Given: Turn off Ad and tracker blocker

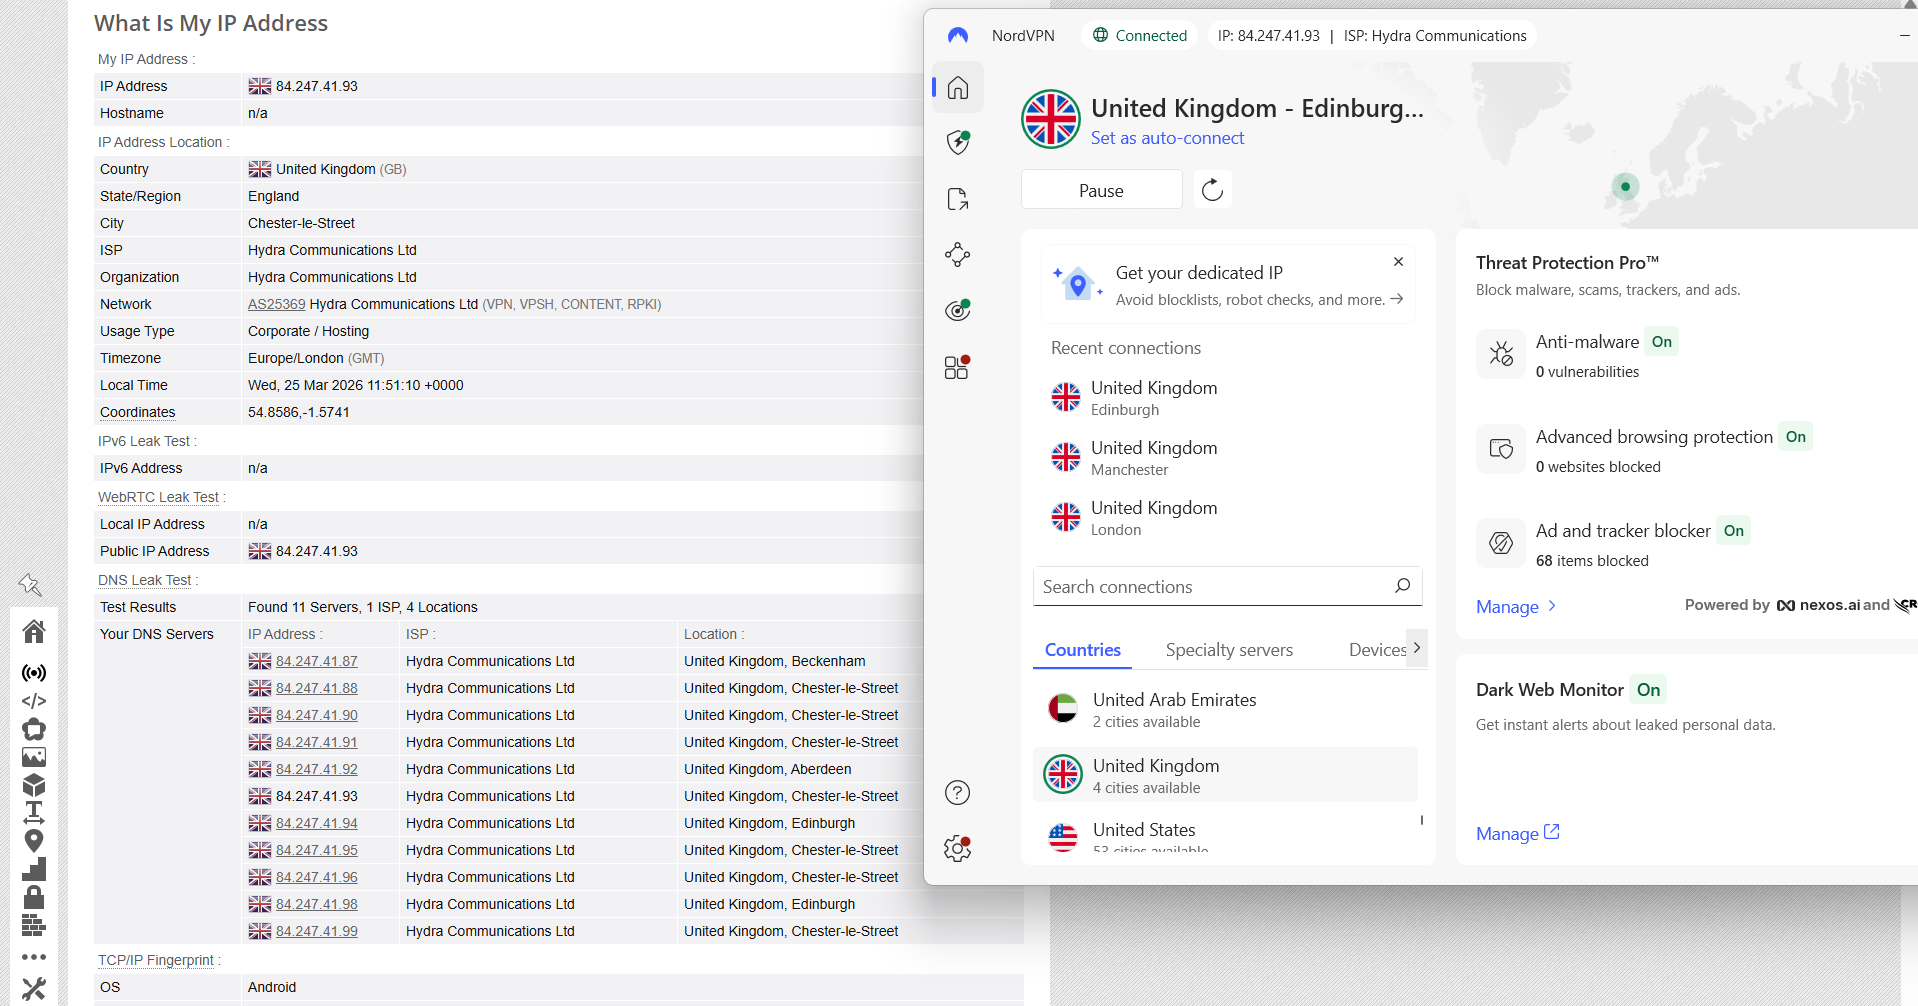Looking at the screenshot, I should [x=1734, y=530].
